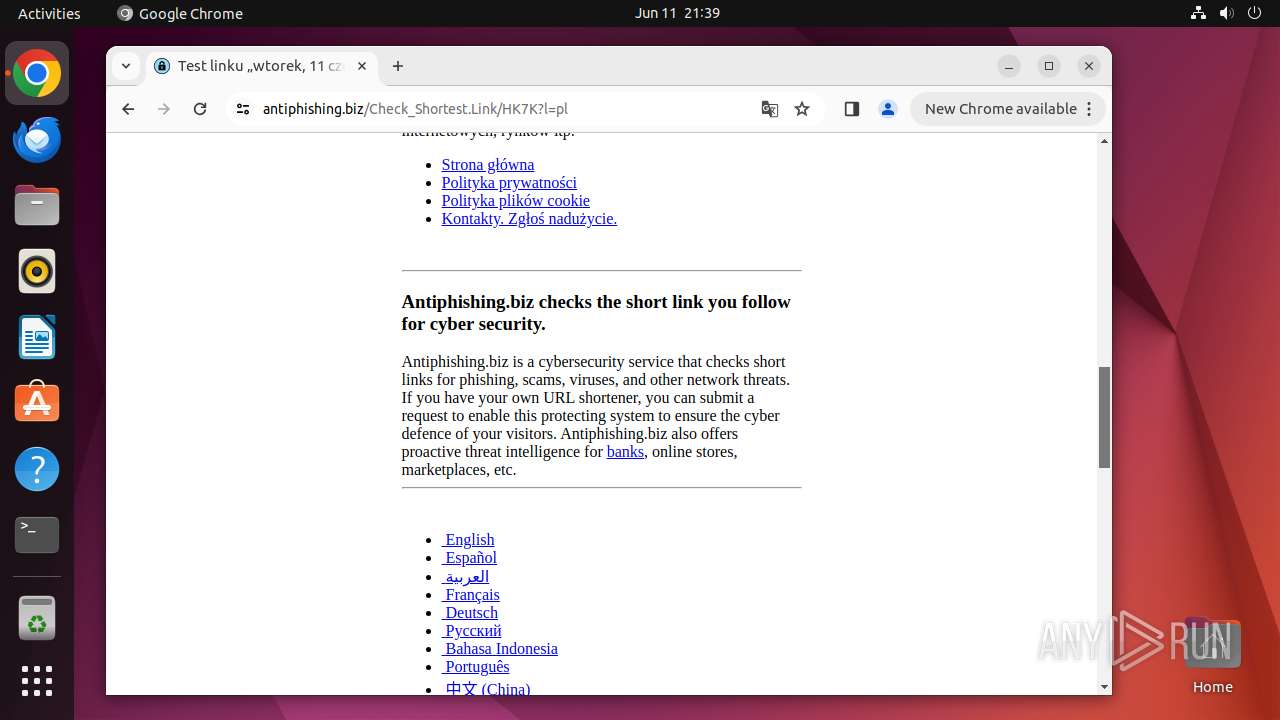Click the page vertical scrollbar thumb

(1104, 417)
